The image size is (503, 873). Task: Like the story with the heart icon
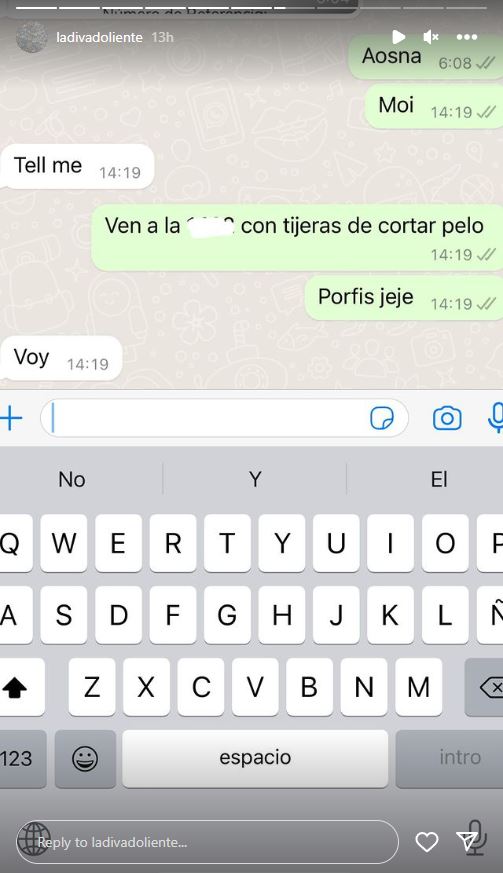point(427,842)
